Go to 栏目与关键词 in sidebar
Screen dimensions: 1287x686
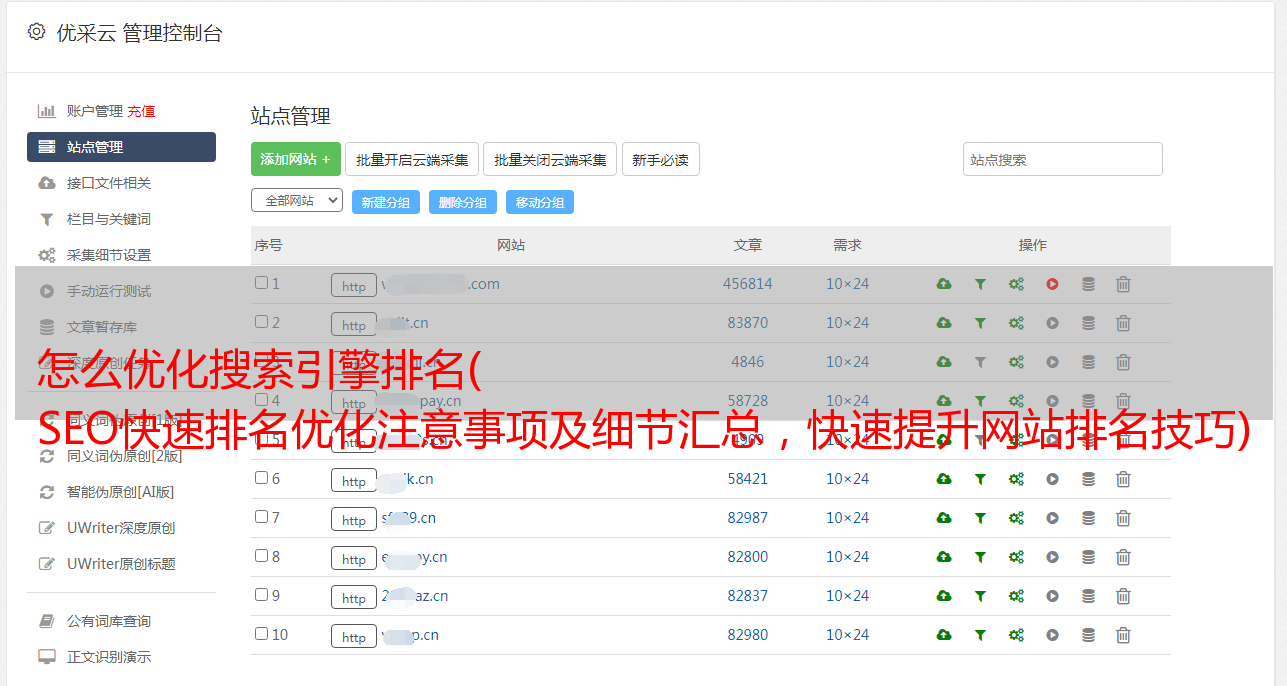tap(108, 219)
